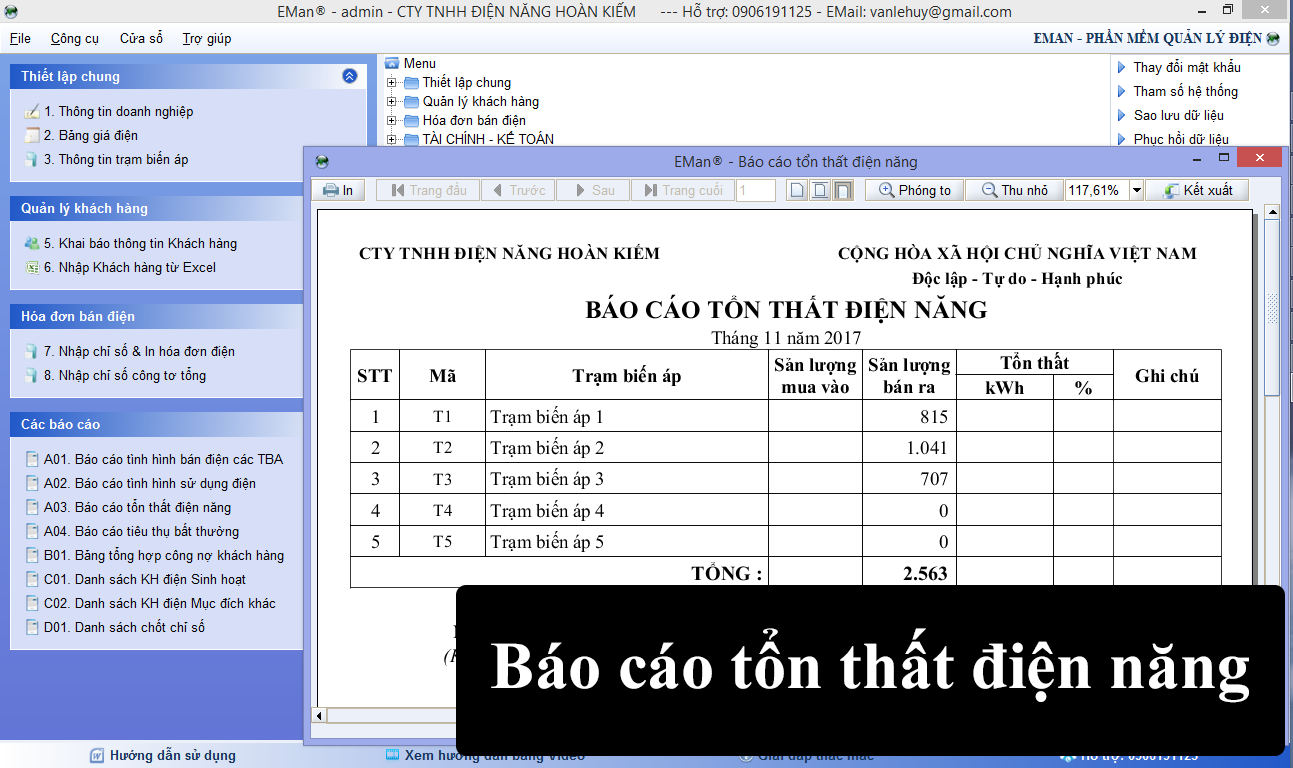
Task: Click icon beside Thông tin doanh nghiệp
Action: point(32,111)
